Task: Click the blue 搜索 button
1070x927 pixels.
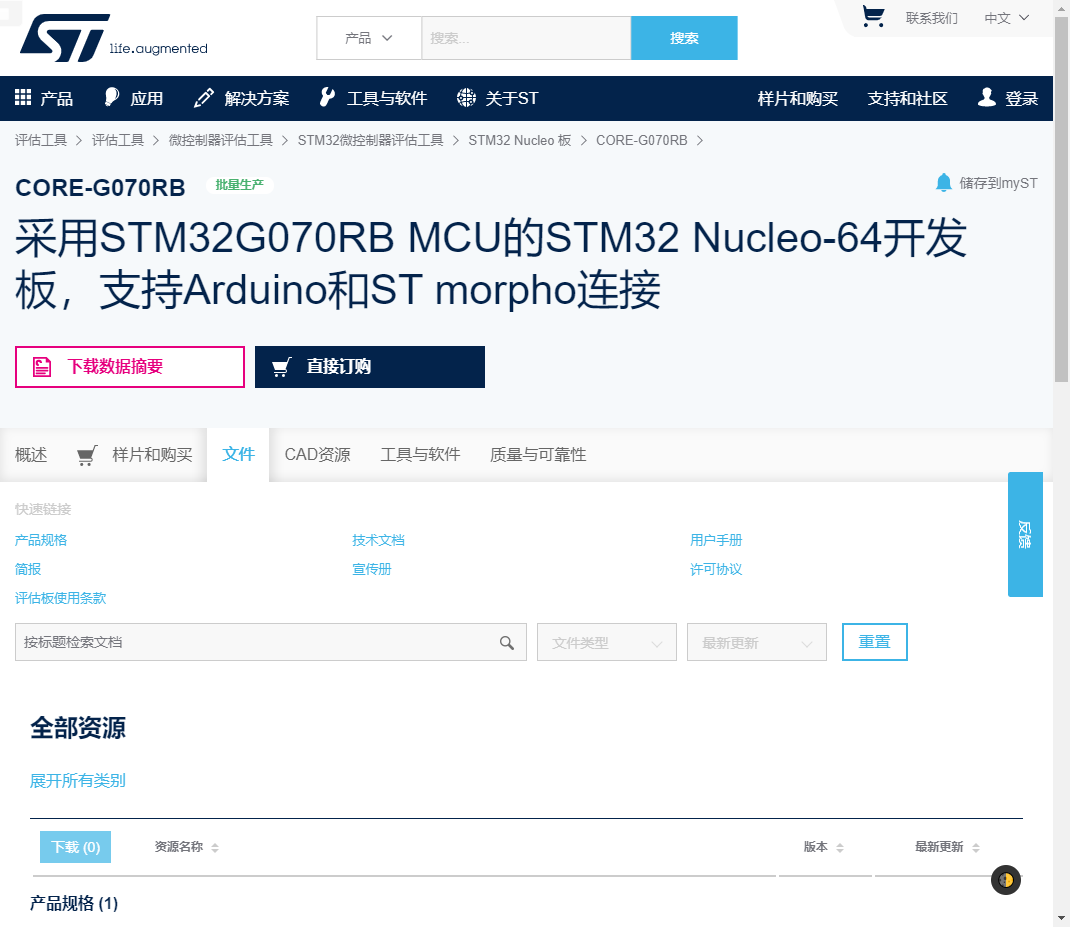Action: tap(684, 38)
